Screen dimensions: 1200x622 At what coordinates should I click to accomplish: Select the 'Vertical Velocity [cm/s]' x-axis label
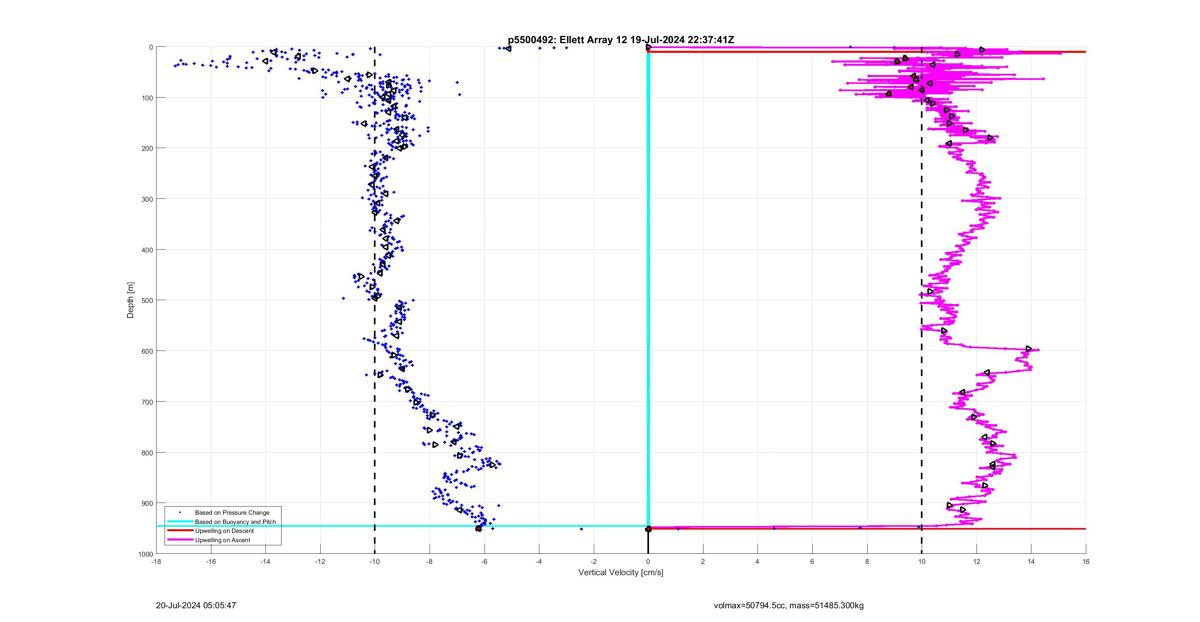click(x=620, y=573)
